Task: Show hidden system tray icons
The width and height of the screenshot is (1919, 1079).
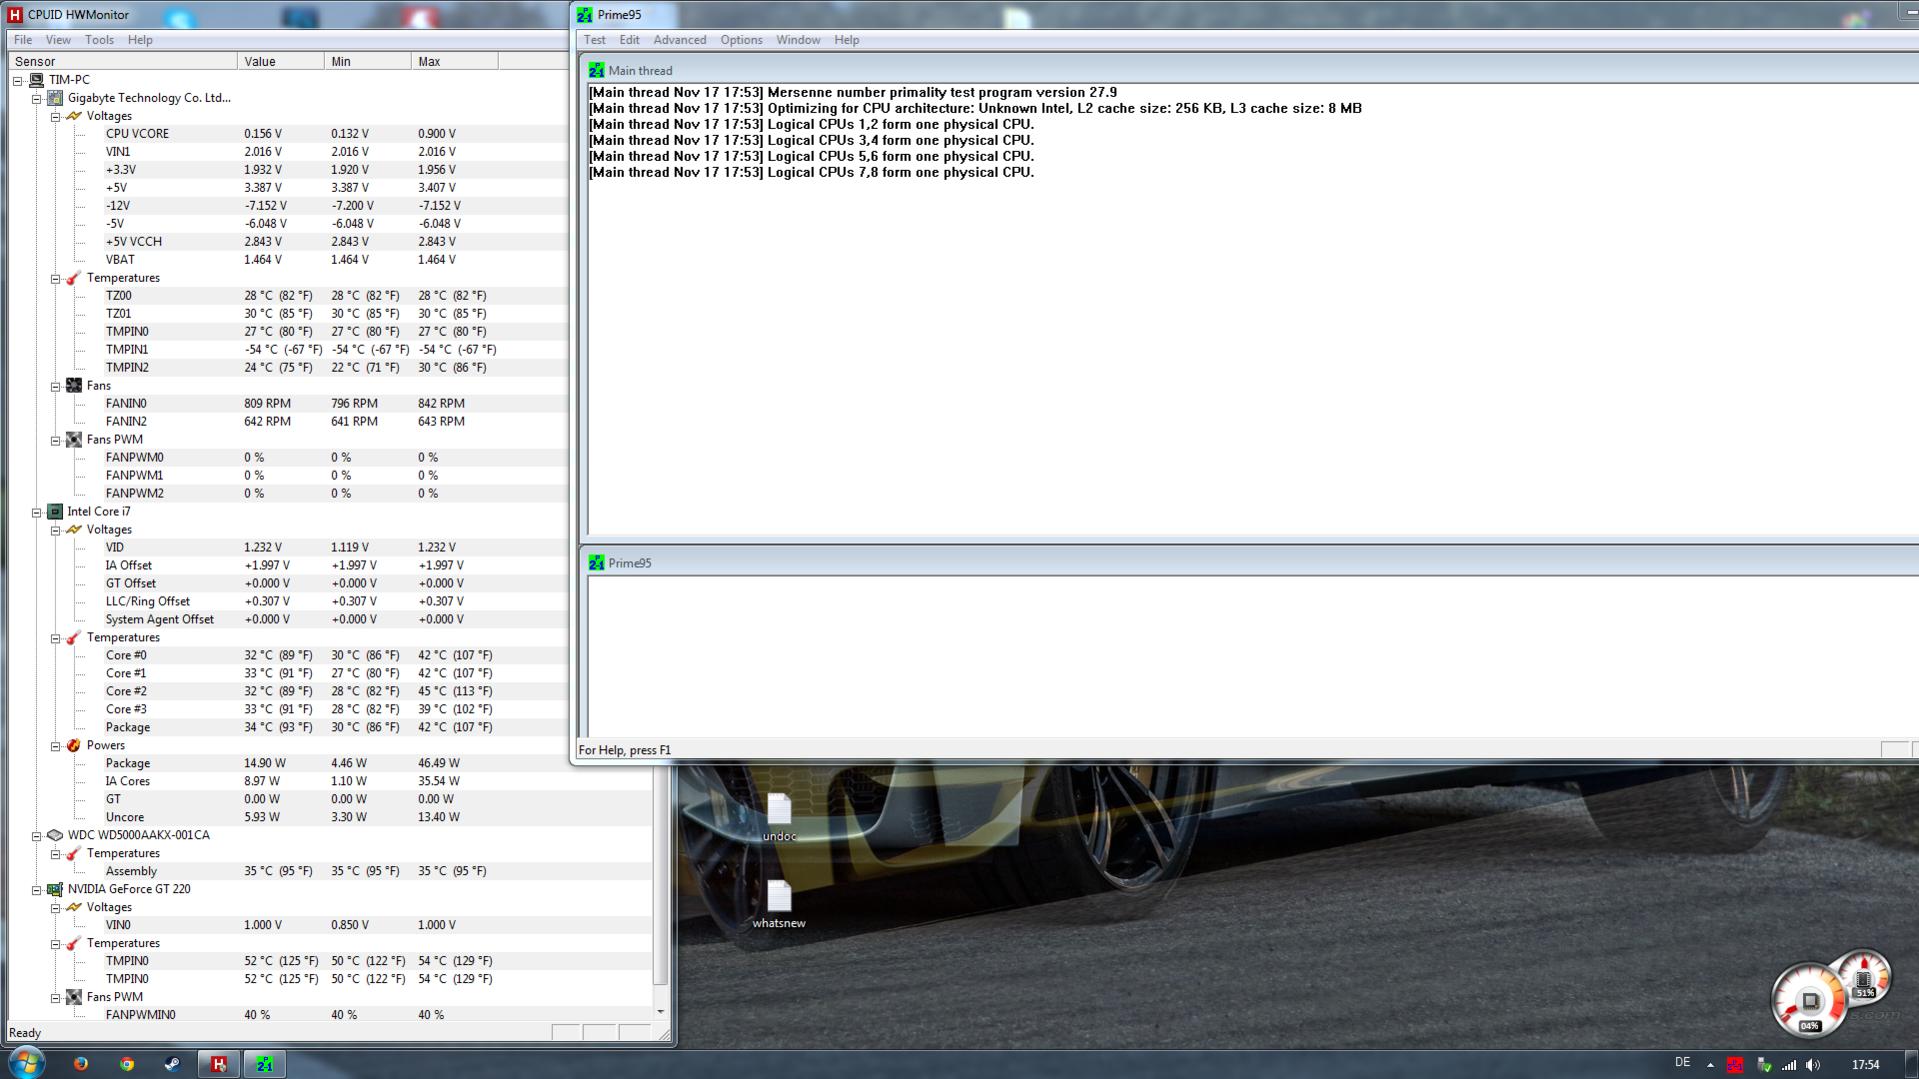Action: pyautogui.click(x=1710, y=1065)
